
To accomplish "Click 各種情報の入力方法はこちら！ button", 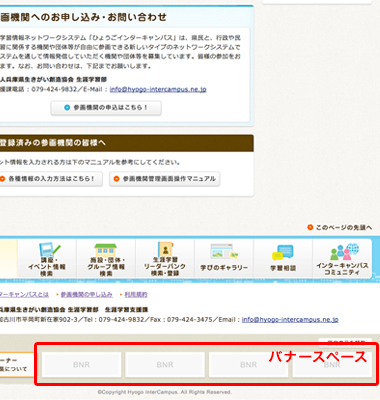I will click(50, 179).
